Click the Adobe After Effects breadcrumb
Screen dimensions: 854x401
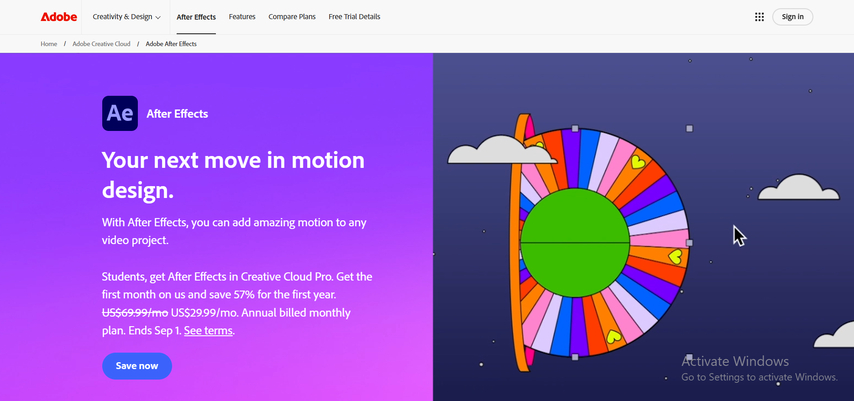pyautogui.click(x=171, y=44)
